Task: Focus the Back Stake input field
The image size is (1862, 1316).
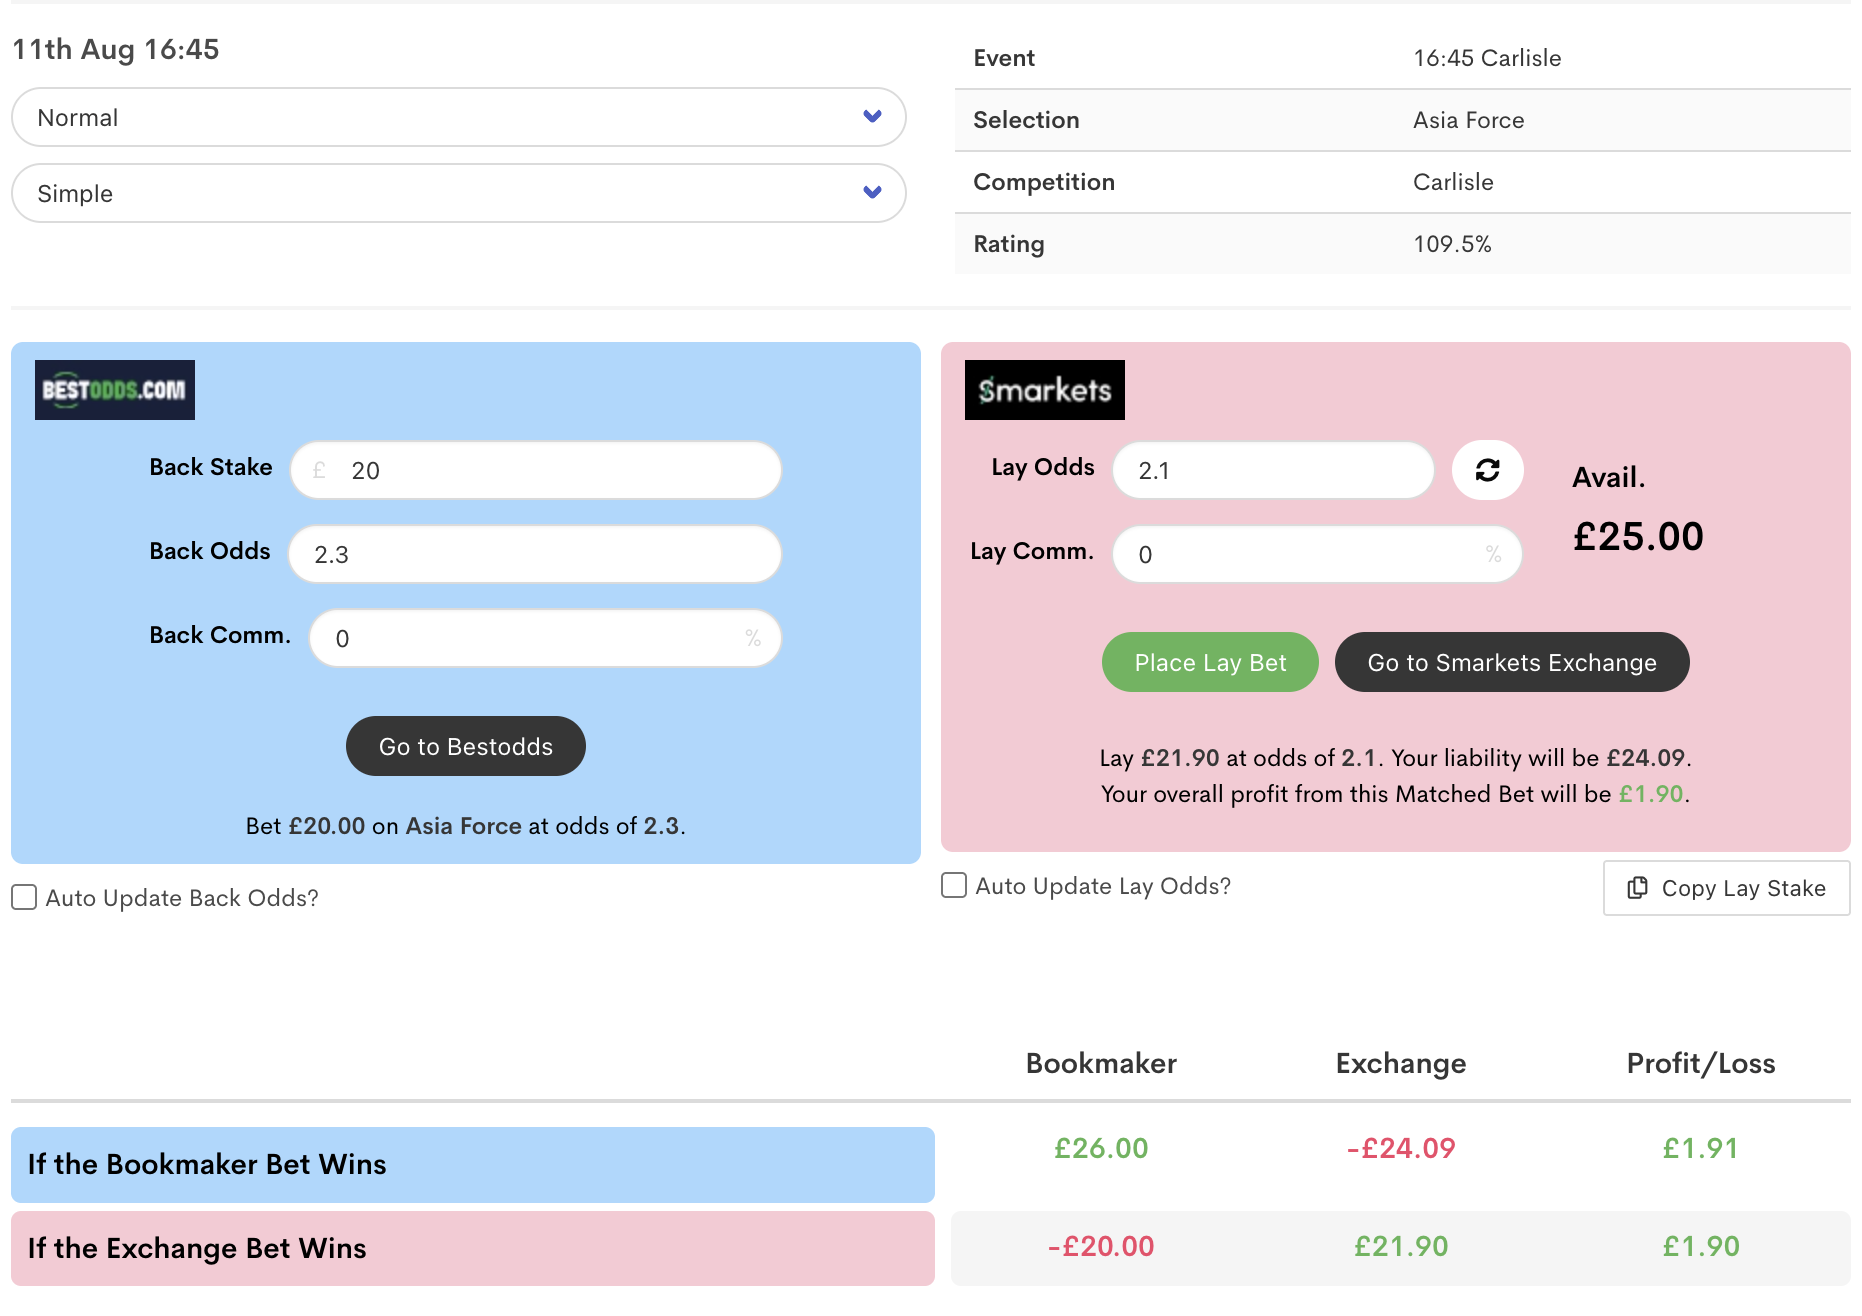Action: coord(536,470)
